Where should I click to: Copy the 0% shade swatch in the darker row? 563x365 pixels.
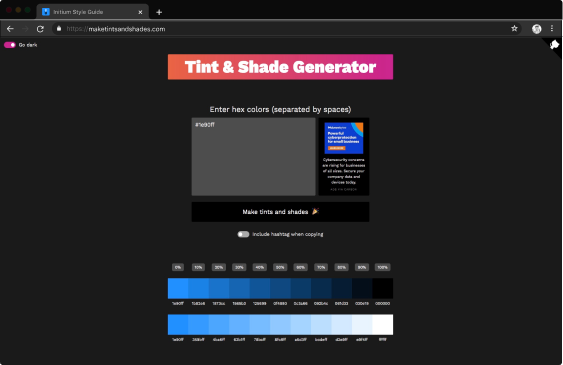178,288
